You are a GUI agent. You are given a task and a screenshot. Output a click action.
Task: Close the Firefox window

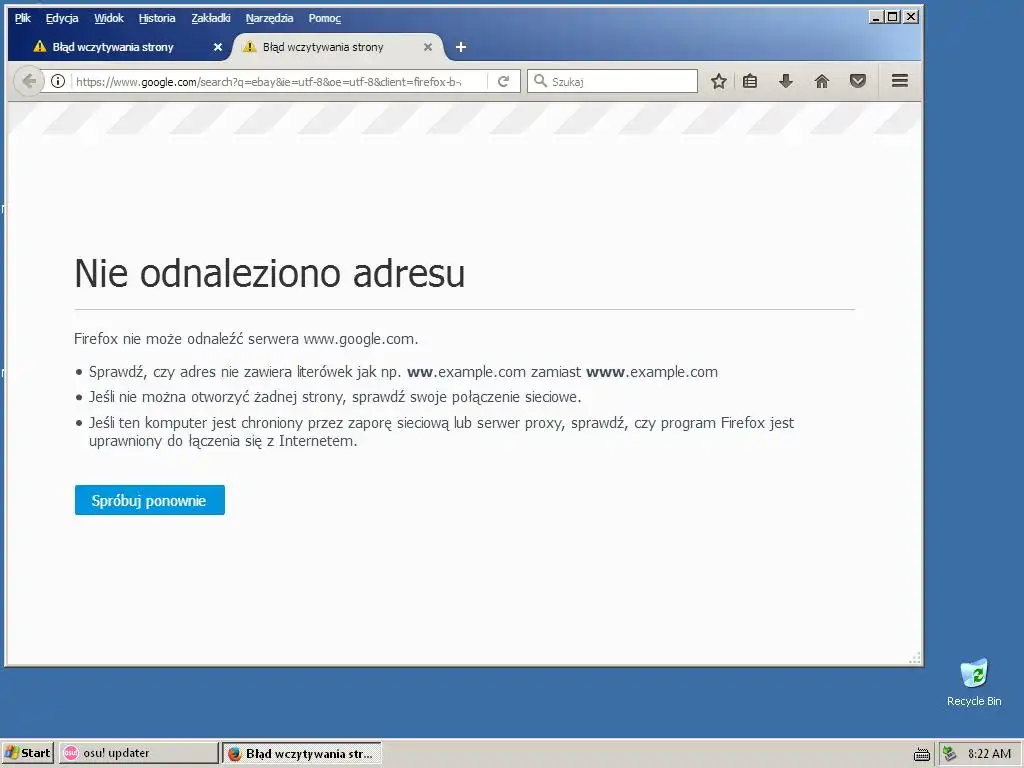click(911, 17)
